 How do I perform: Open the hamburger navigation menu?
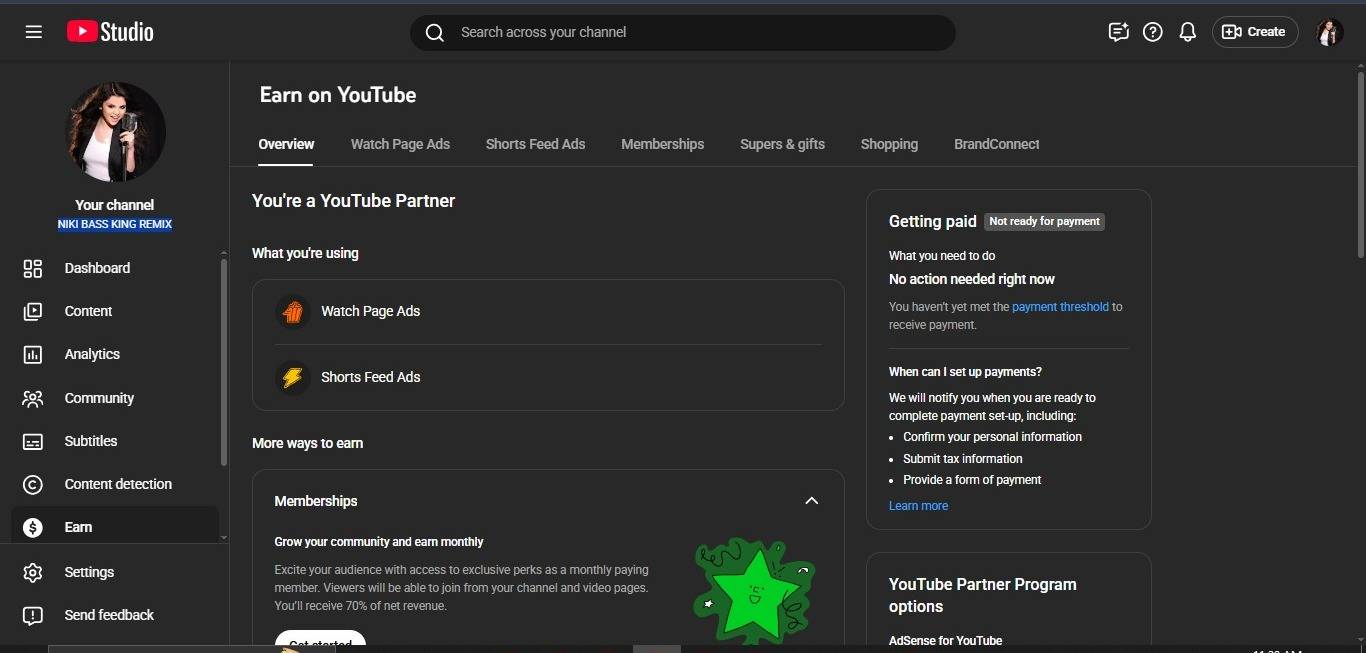tap(33, 32)
